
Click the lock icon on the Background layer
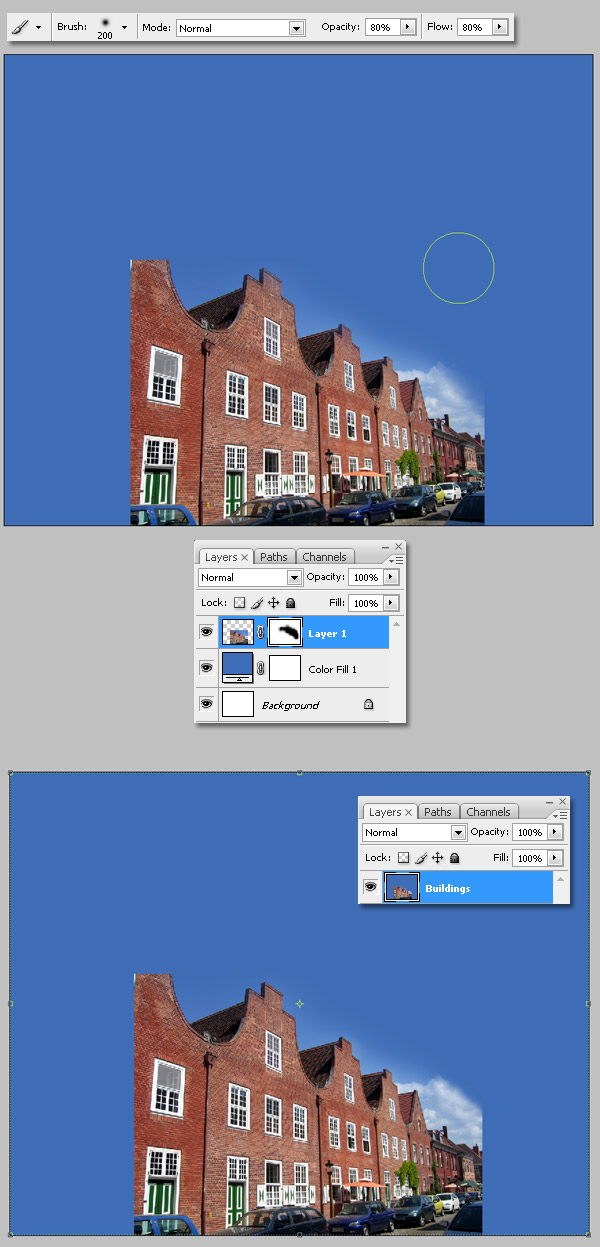[x=368, y=704]
